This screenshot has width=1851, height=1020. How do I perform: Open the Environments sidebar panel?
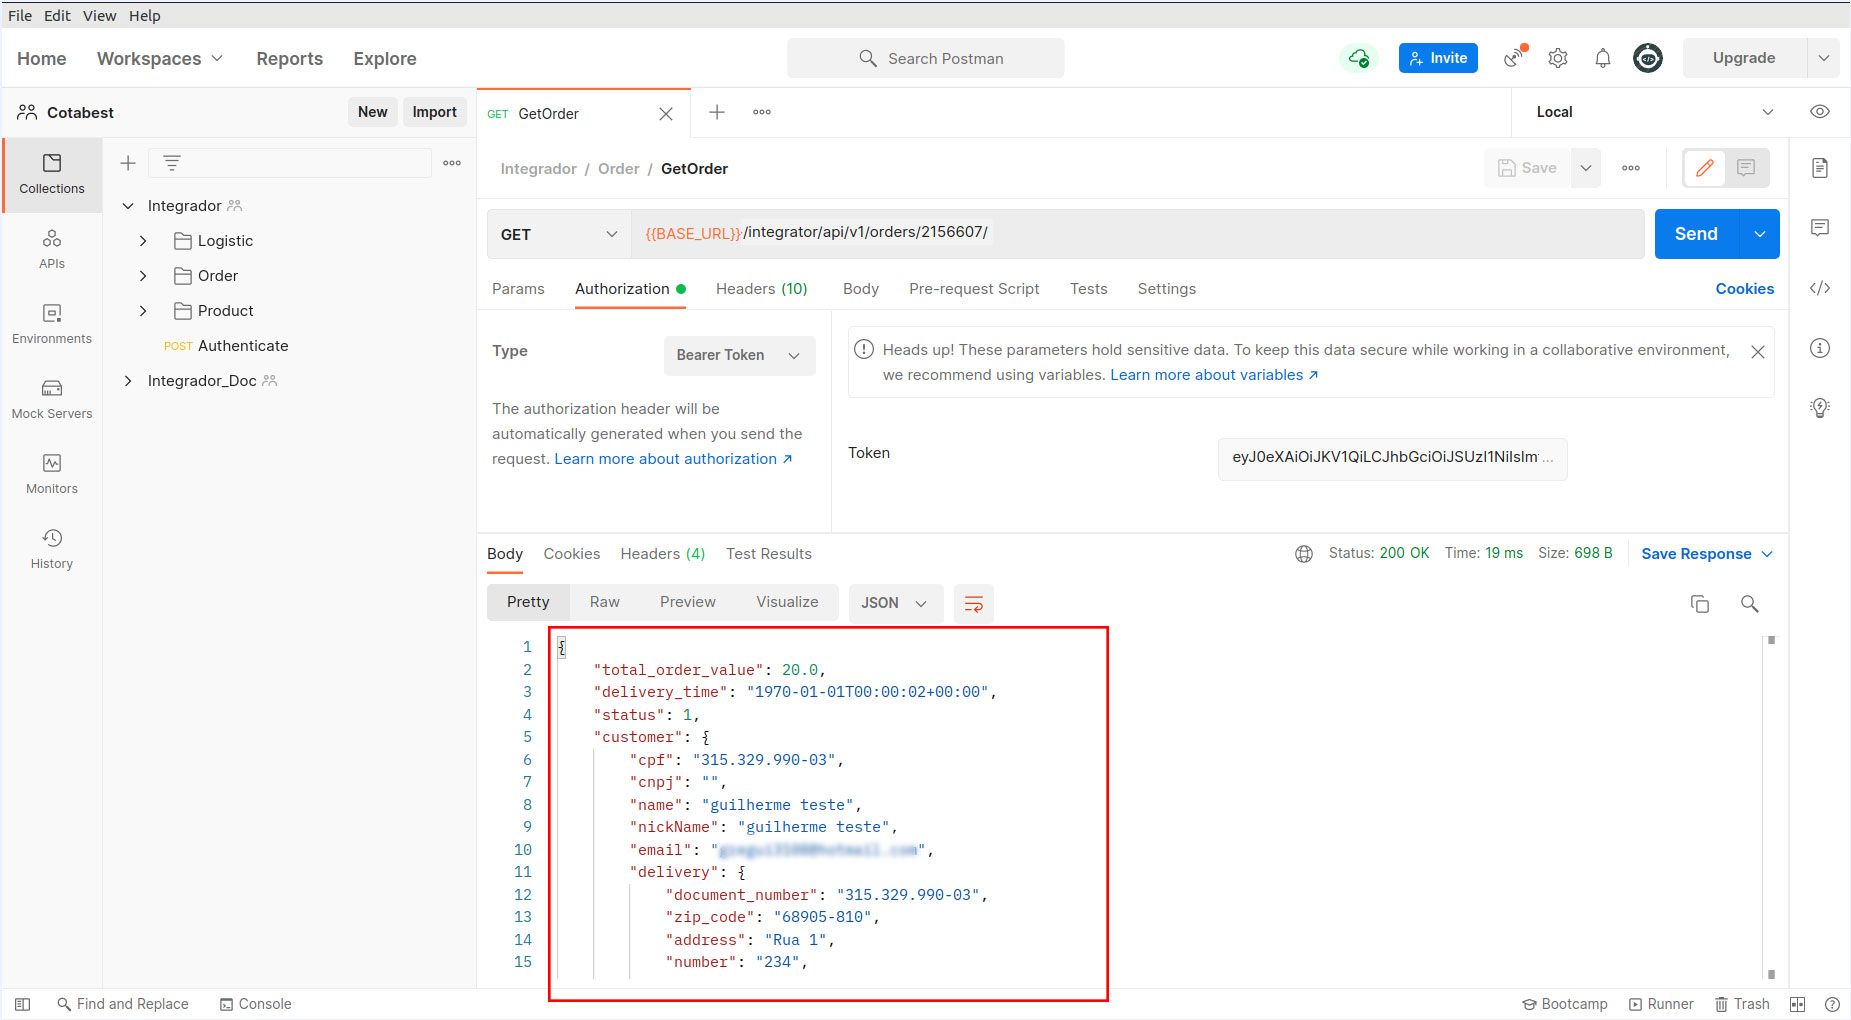click(x=52, y=324)
